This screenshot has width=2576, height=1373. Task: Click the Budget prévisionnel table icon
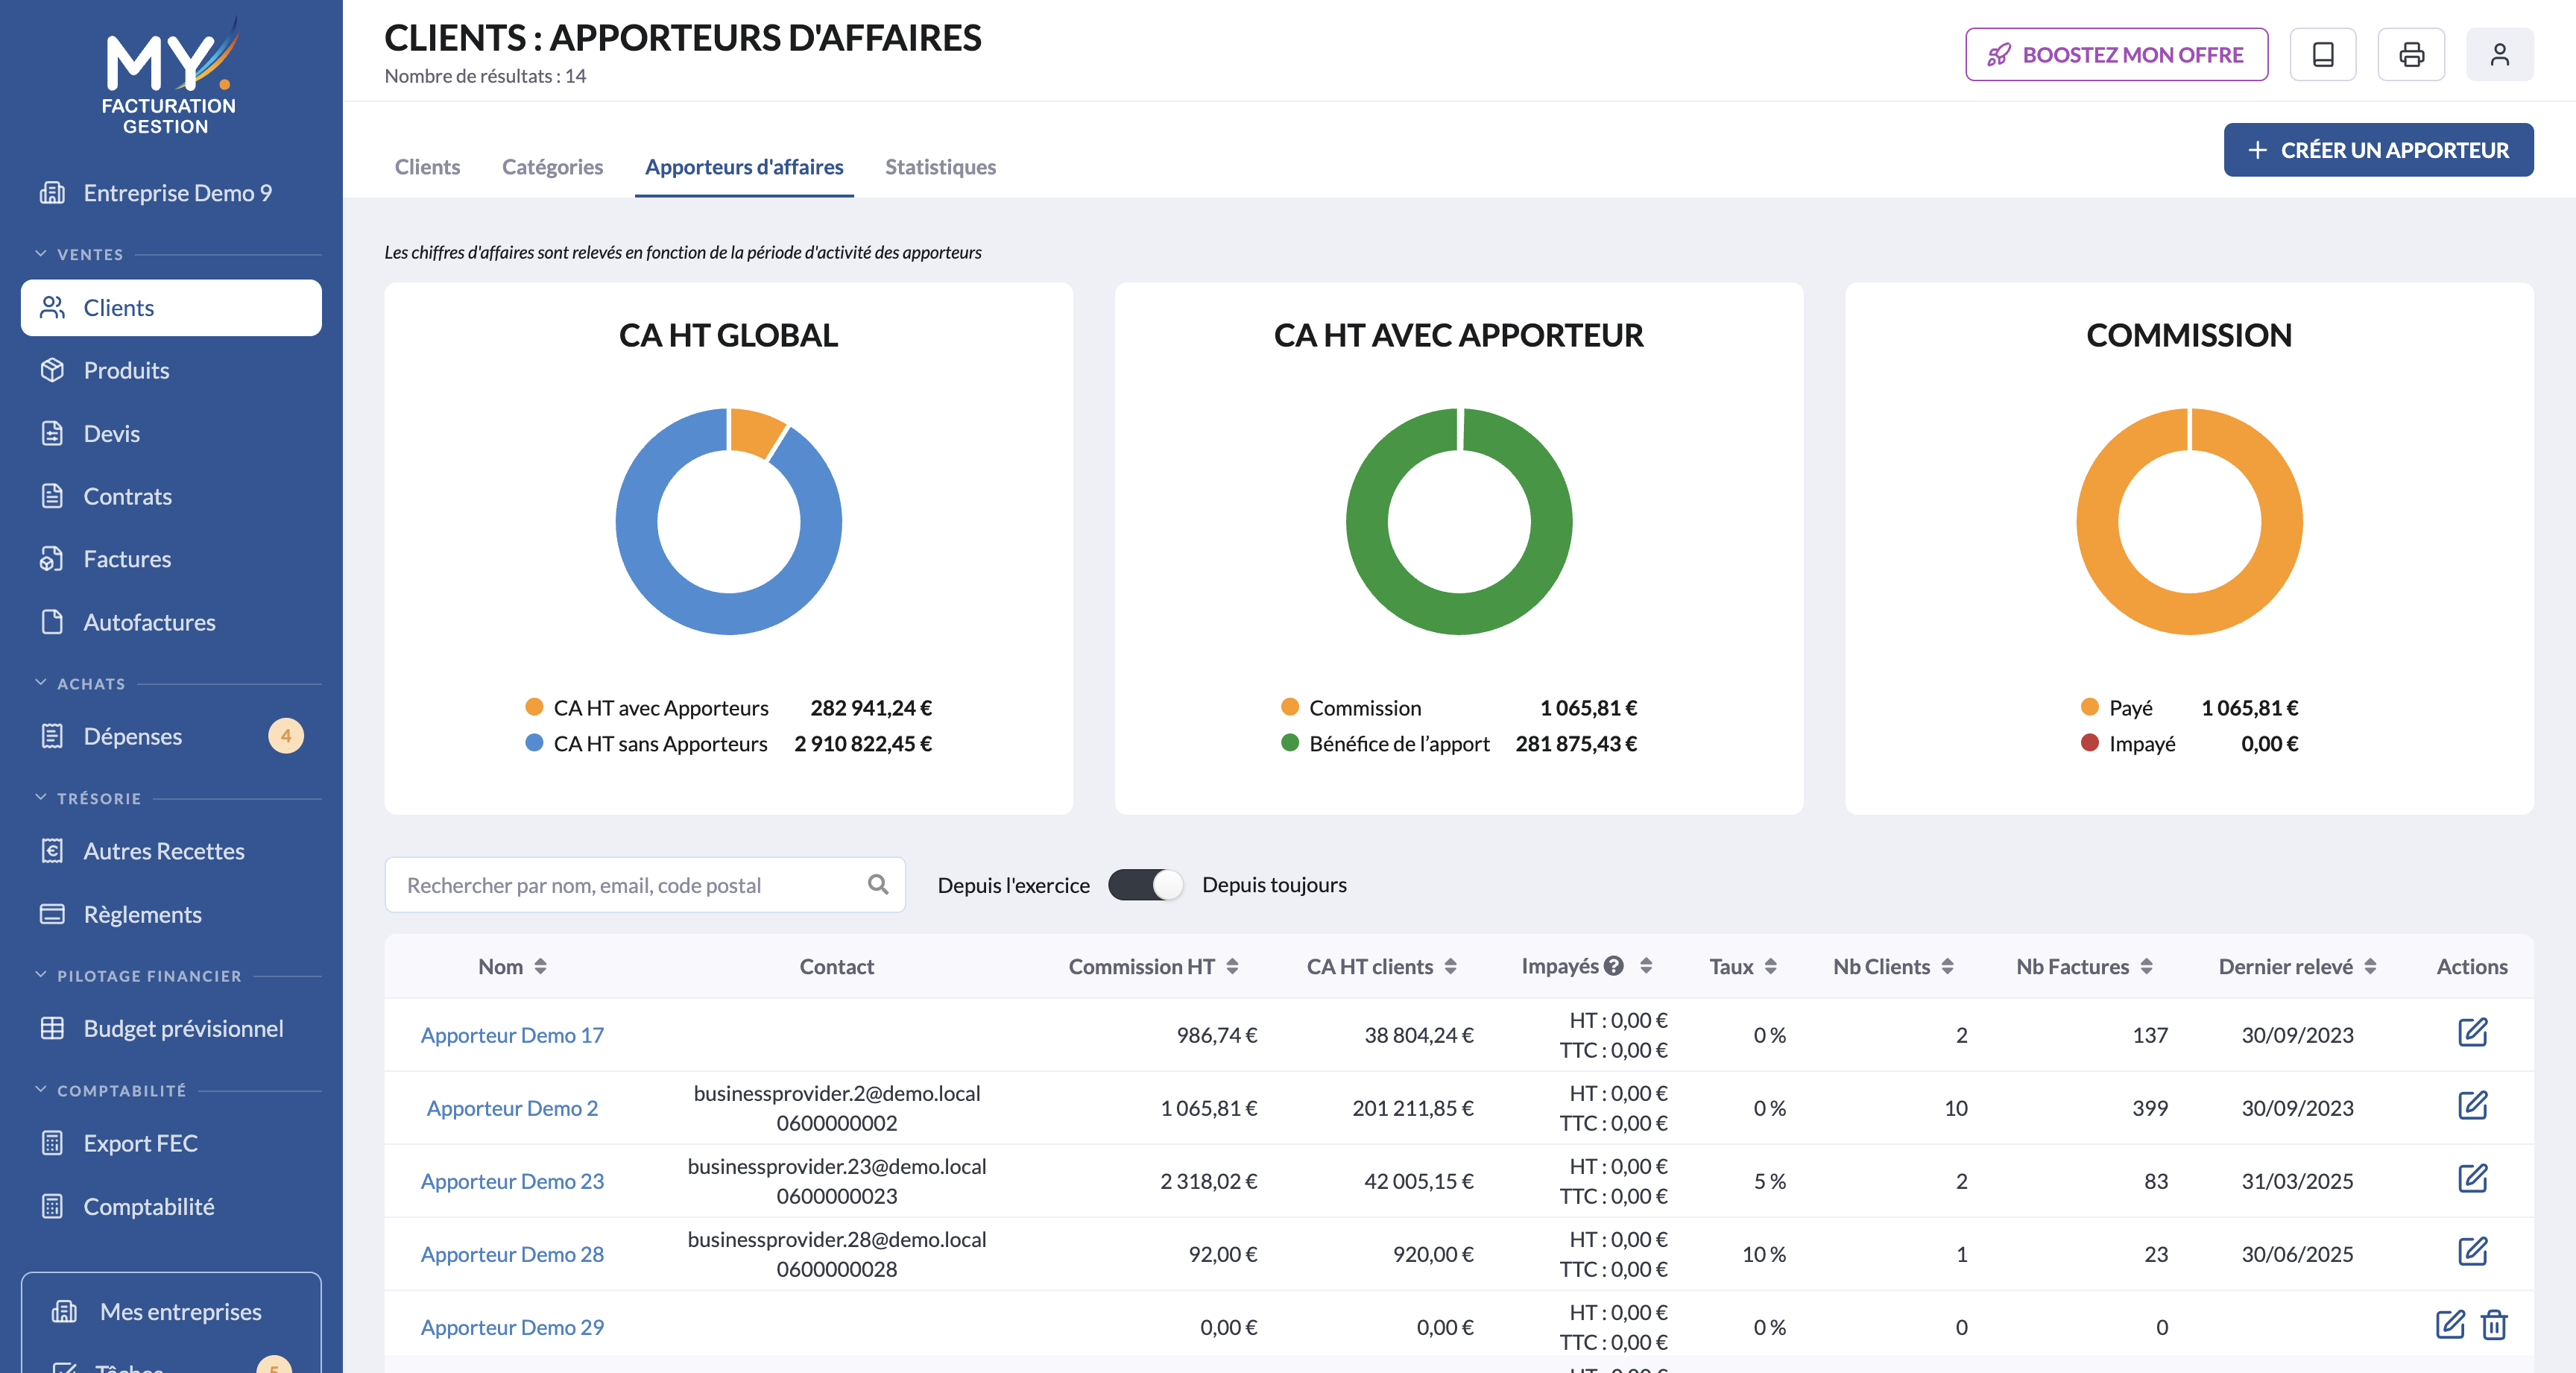[x=52, y=1028]
